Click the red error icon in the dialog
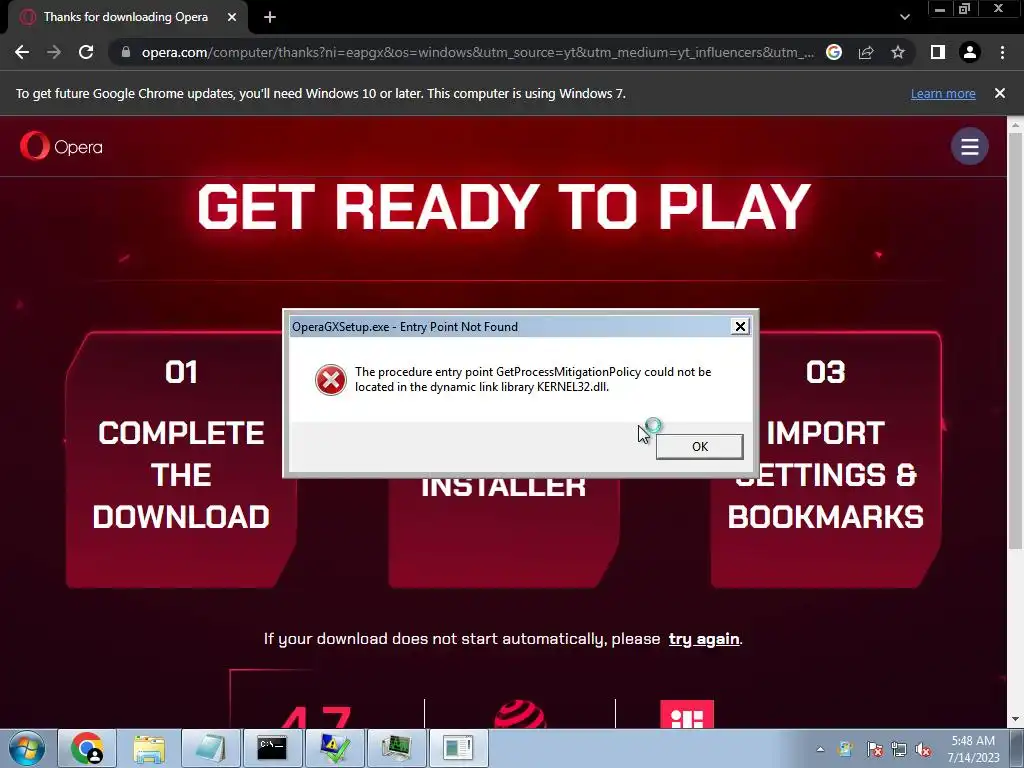The image size is (1024, 768). coord(331,380)
